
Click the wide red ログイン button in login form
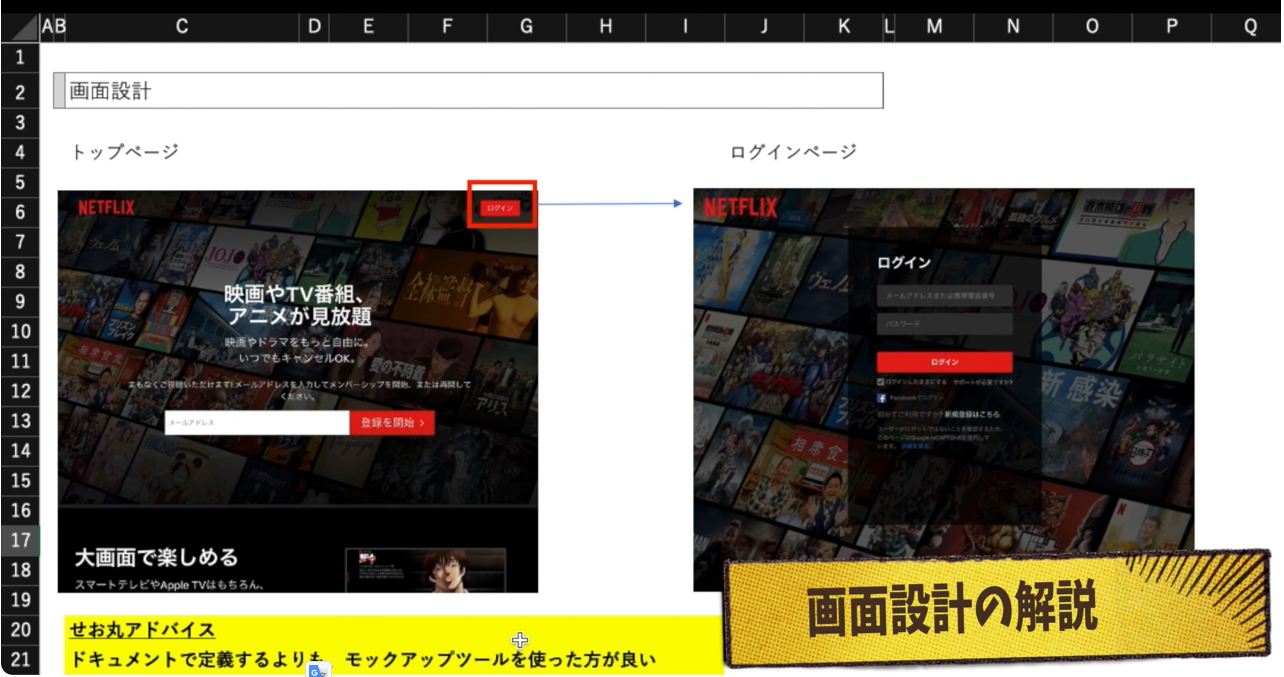click(x=945, y=362)
